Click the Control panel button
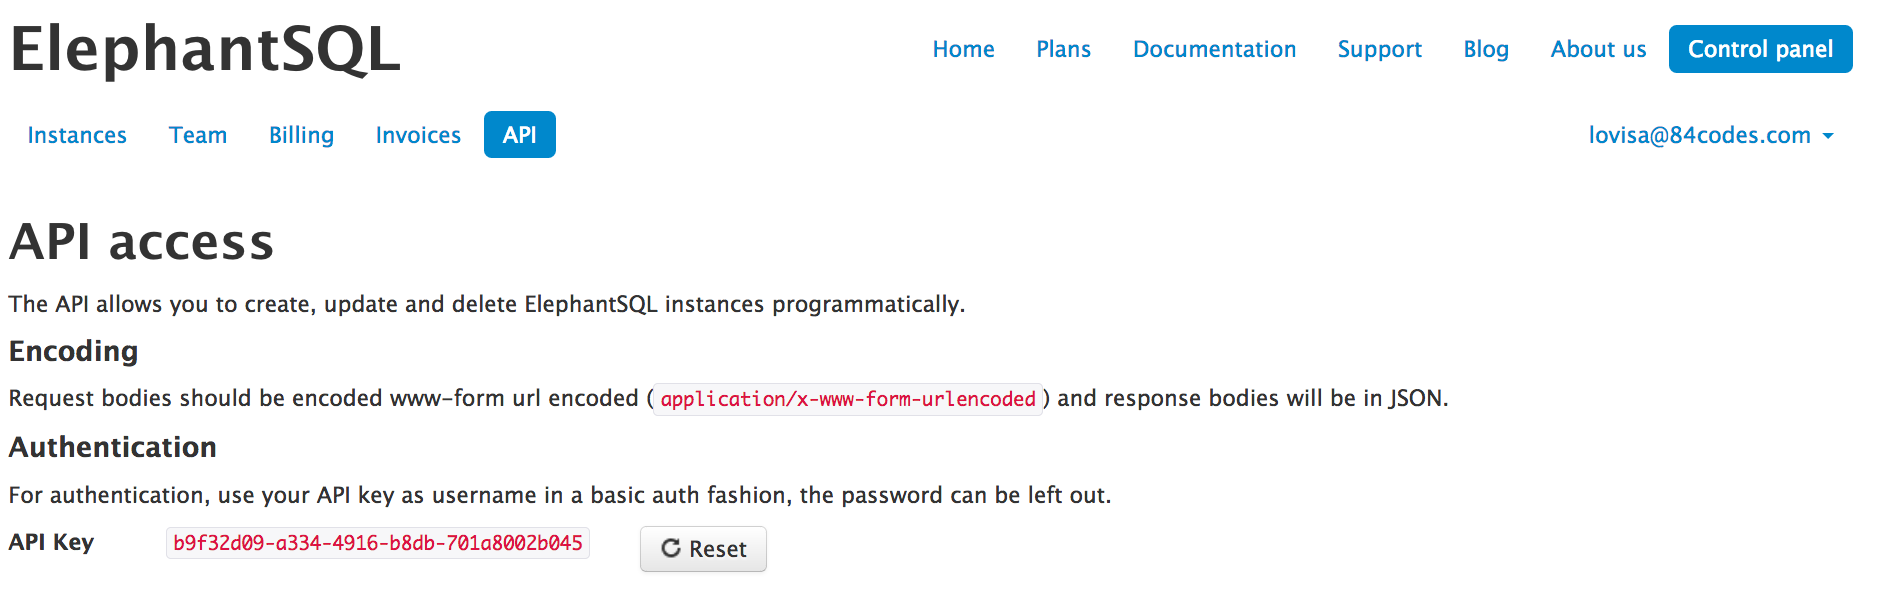Image resolution: width=1884 pixels, height=596 pixels. click(1760, 49)
